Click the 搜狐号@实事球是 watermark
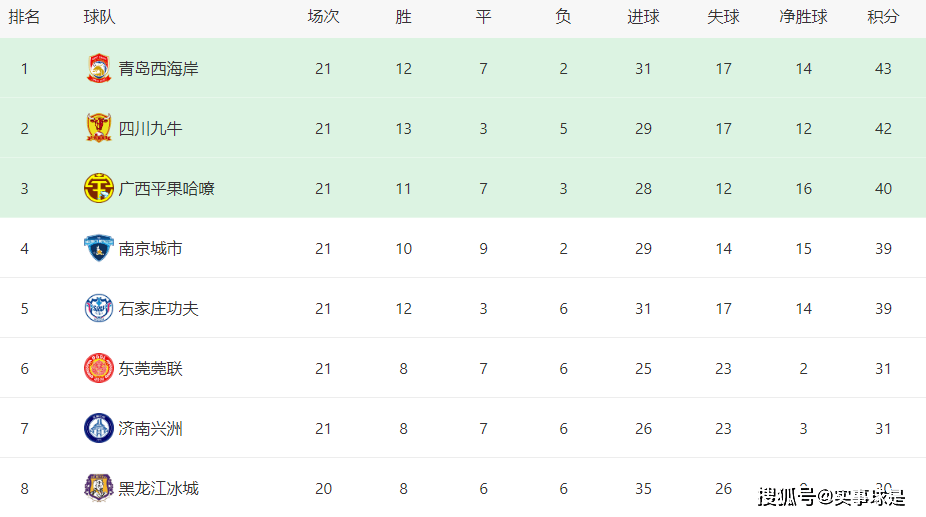 (832, 498)
